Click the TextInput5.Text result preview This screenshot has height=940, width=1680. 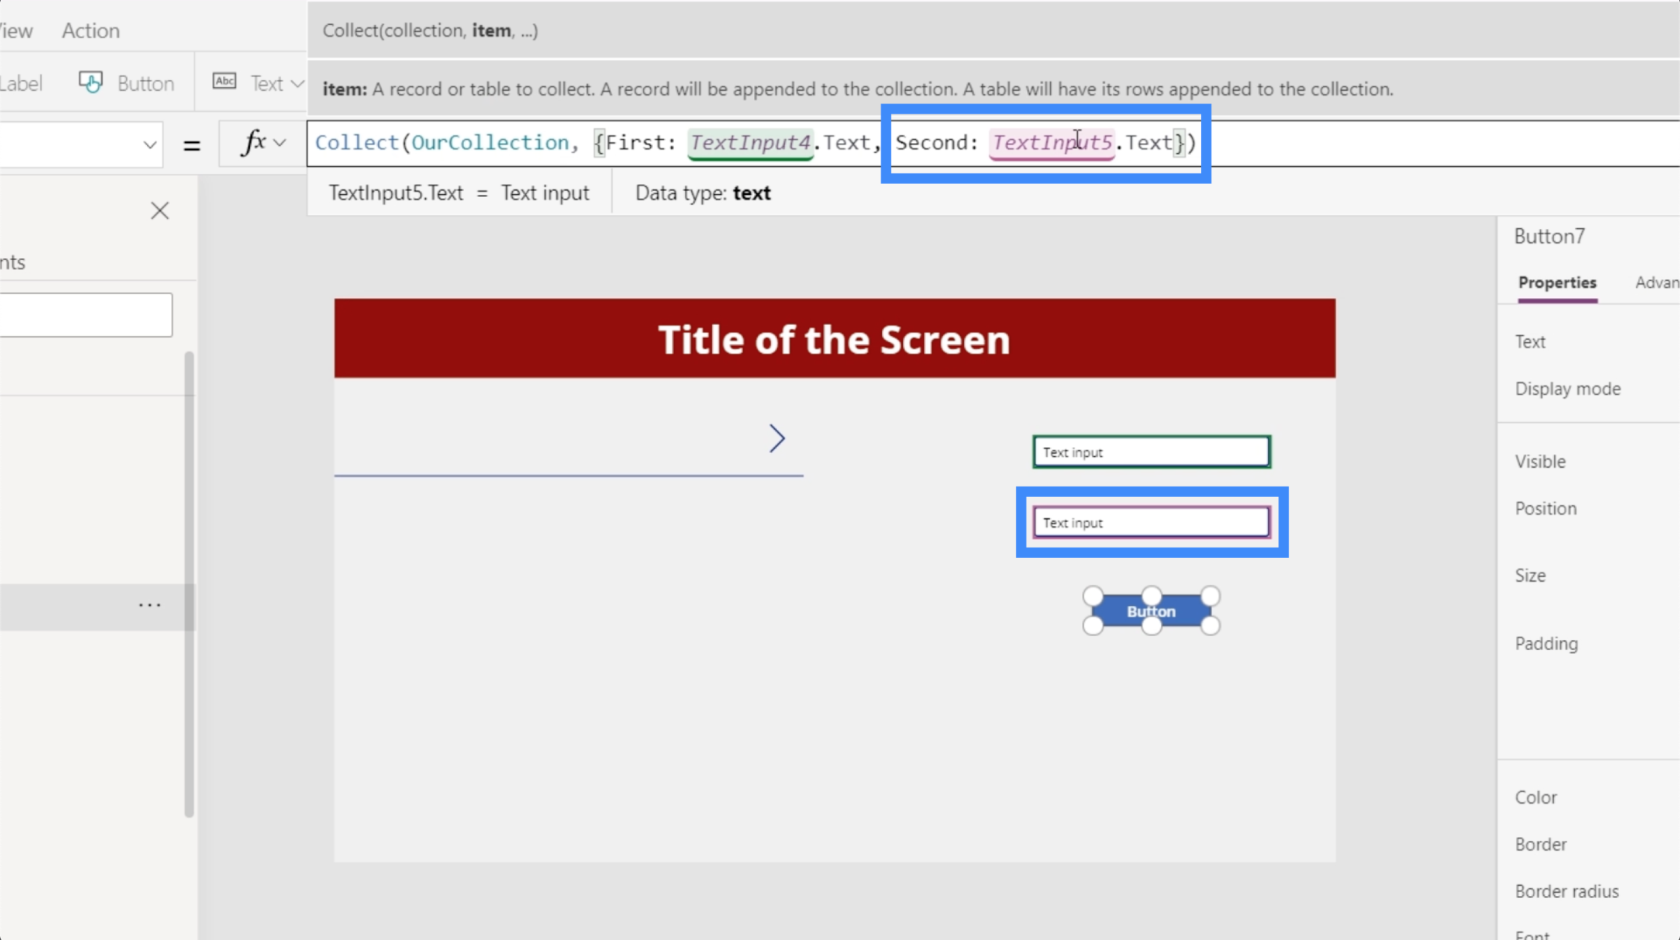click(x=459, y=193)
